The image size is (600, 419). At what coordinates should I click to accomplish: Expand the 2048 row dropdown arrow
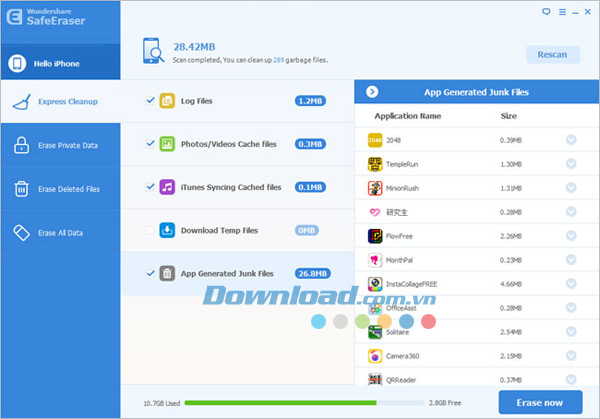571,140
